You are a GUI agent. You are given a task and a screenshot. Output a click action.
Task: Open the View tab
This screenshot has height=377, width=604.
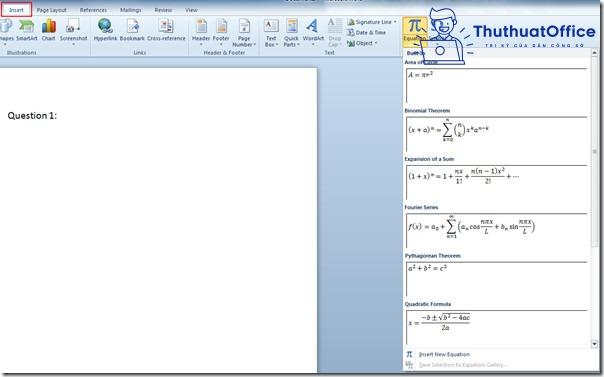[x=191, y=10]
